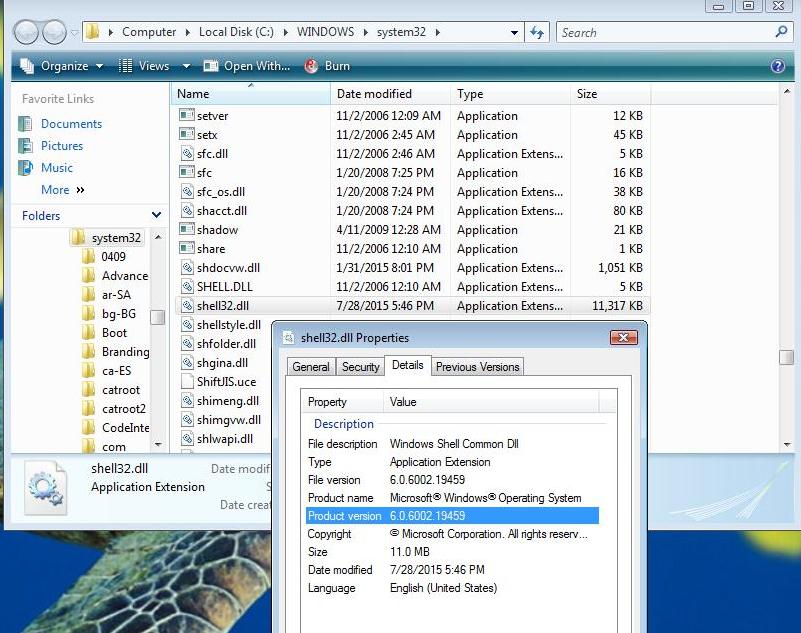Click shacct.dll file icon
The image size is (801, 633).
[x=187, y=210]
